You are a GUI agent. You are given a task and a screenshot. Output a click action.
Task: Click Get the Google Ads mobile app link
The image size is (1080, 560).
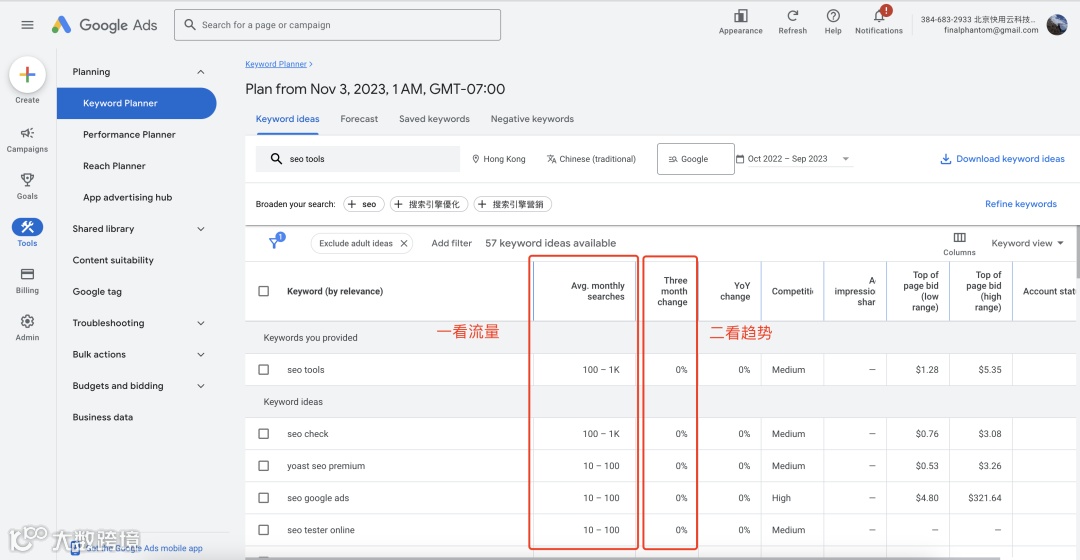(144, 548)
